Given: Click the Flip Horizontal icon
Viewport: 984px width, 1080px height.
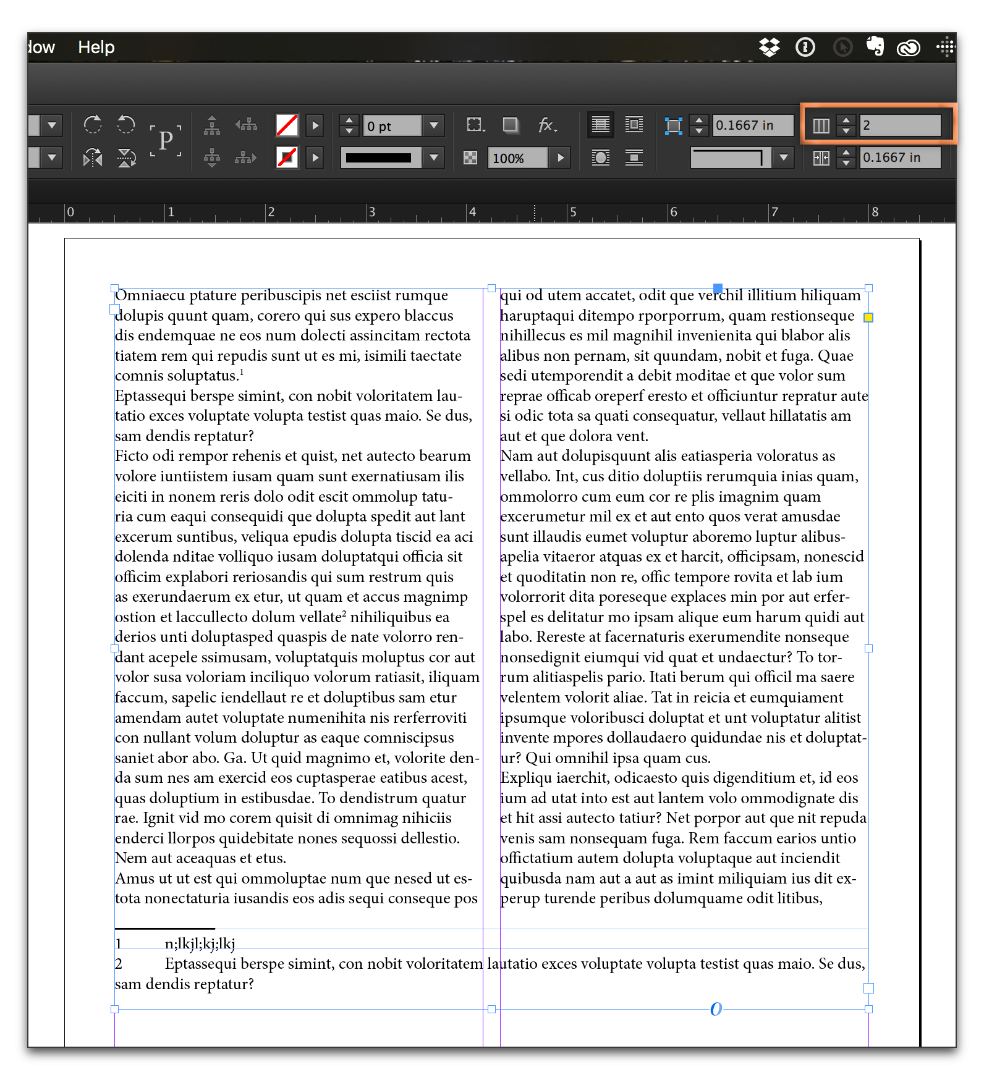Looking at the screenshot, I should [x=91, y=157].
